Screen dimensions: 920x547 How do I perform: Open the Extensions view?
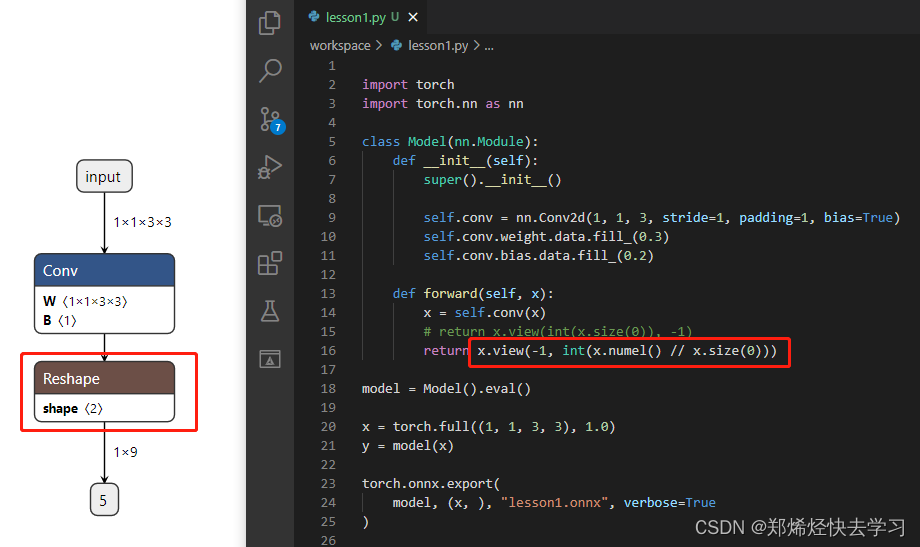[270, 264]
